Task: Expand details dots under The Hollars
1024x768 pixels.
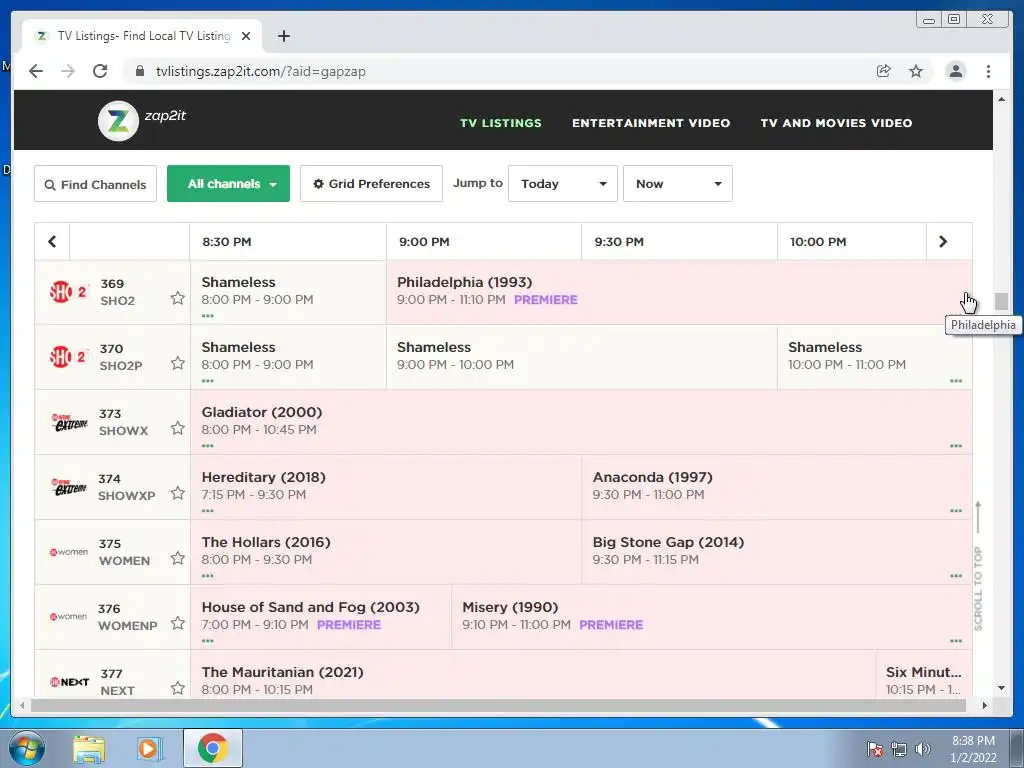Action: 208,576
